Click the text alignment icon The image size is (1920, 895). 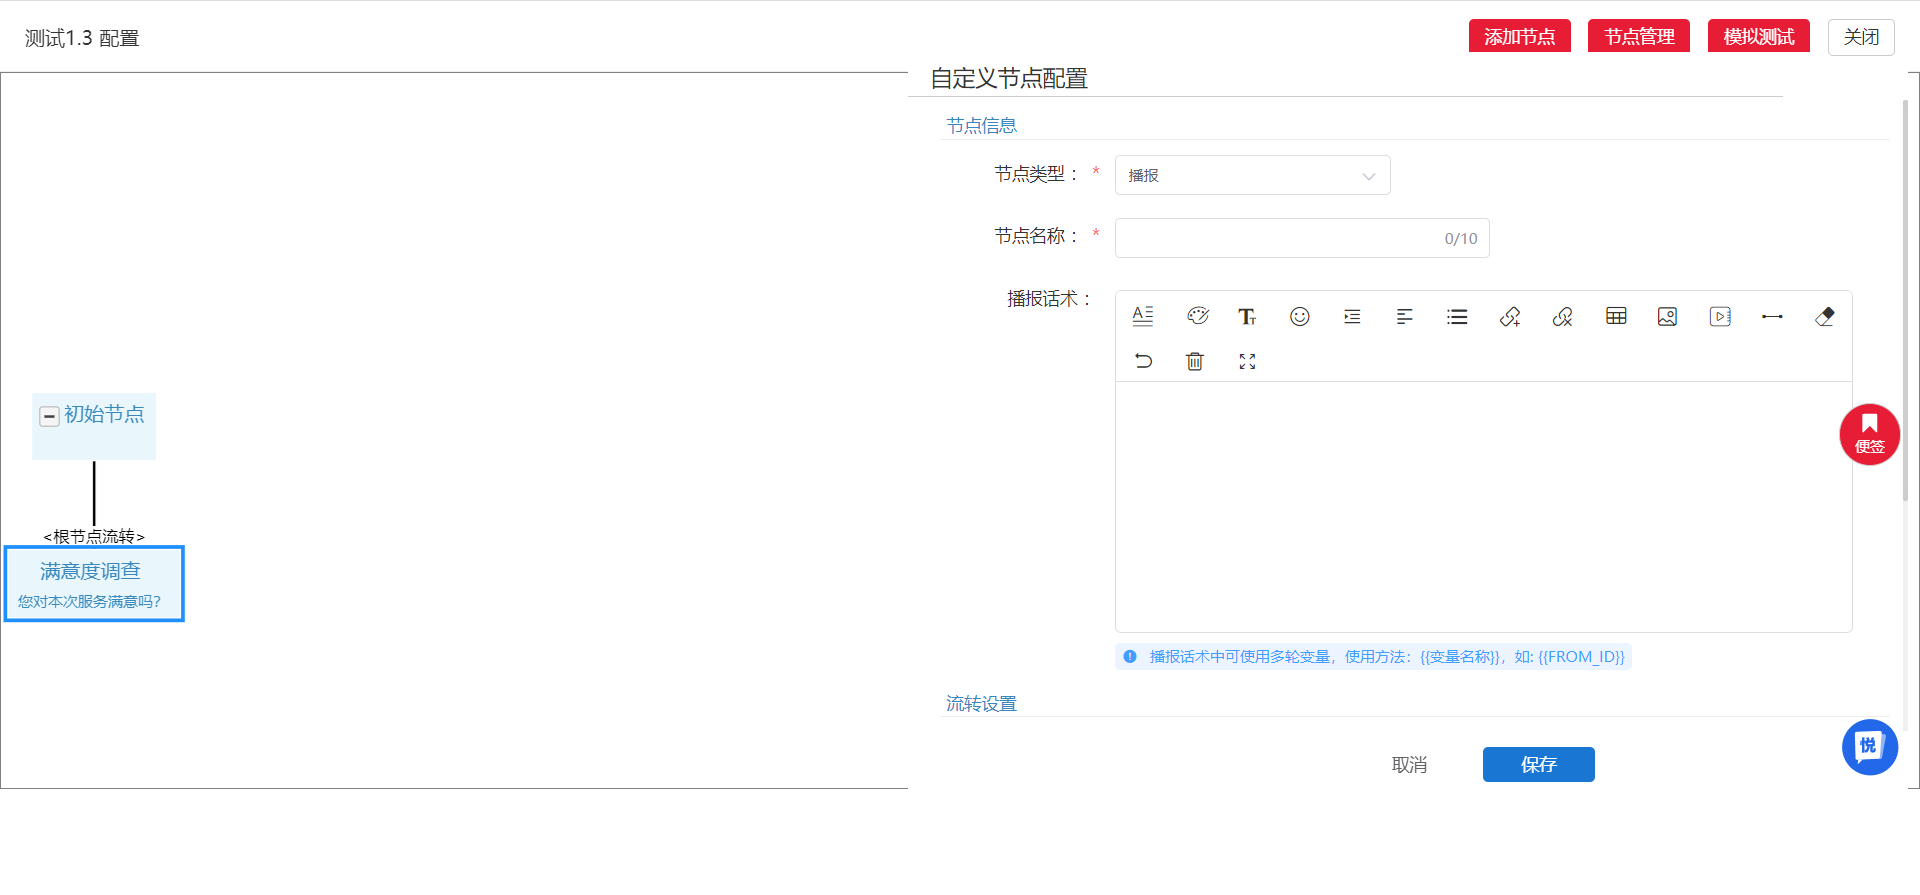[x=1405, y=316]
